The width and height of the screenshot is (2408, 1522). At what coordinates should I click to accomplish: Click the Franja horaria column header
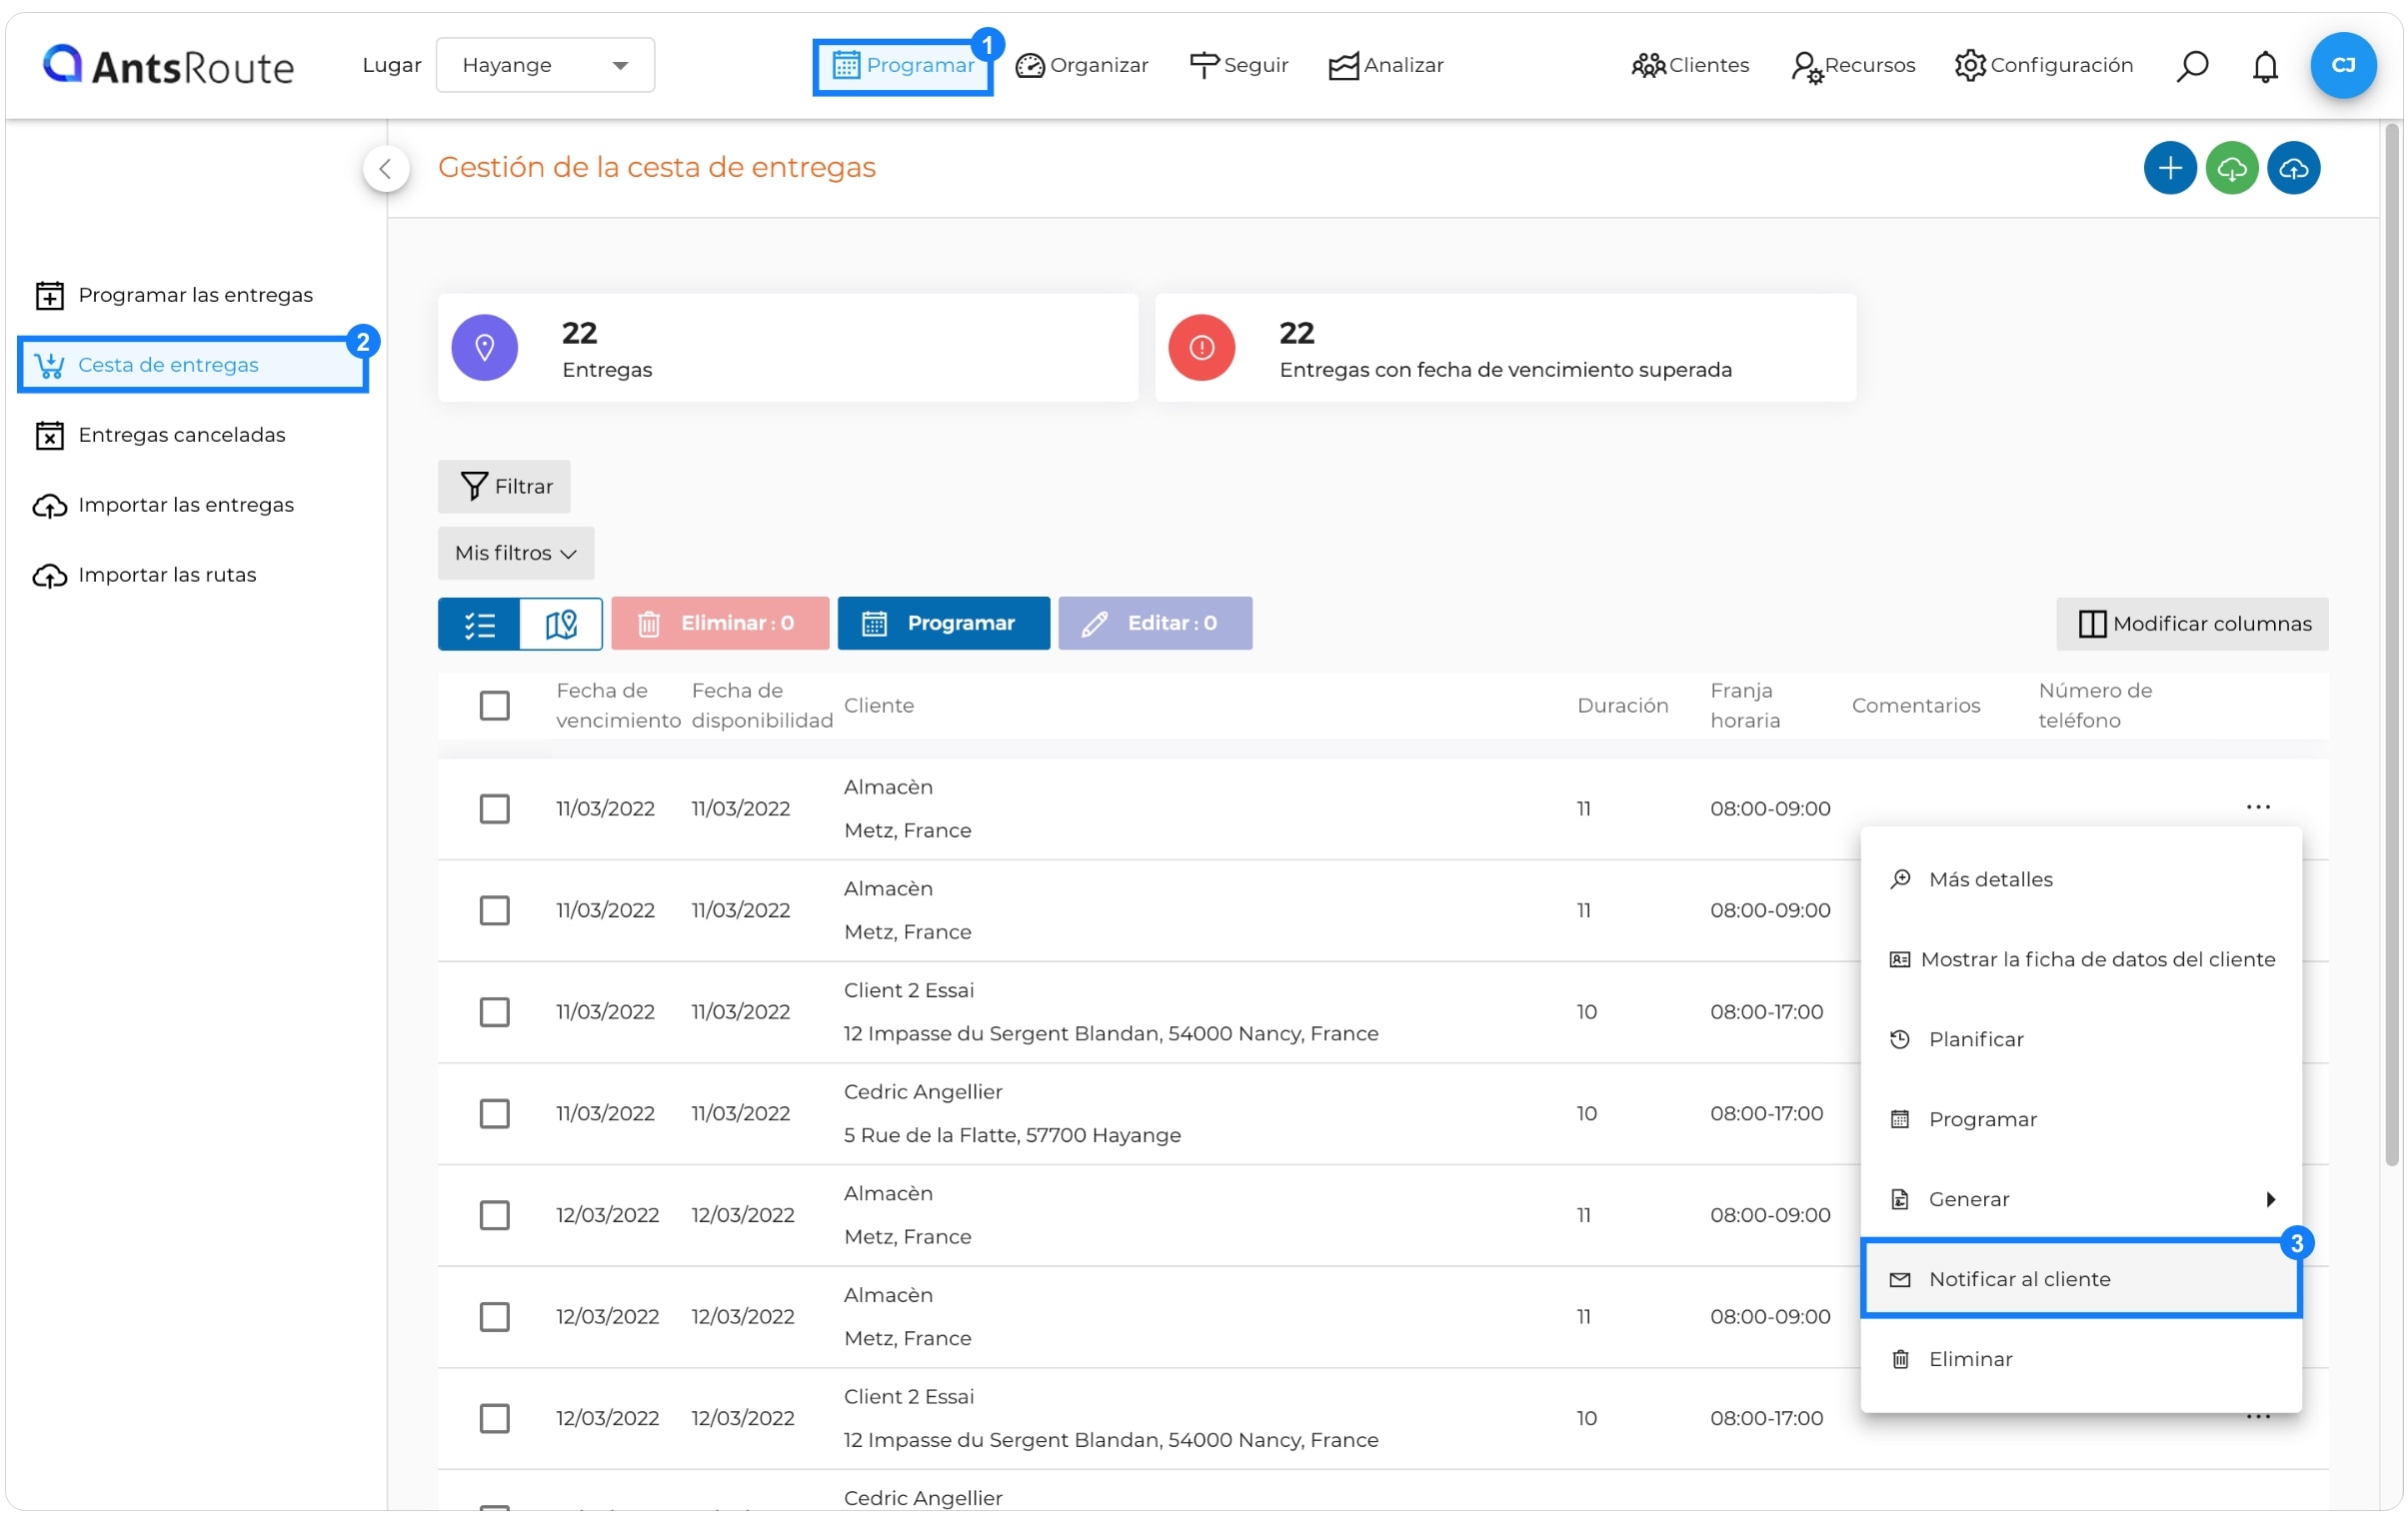click(1744, 706)
